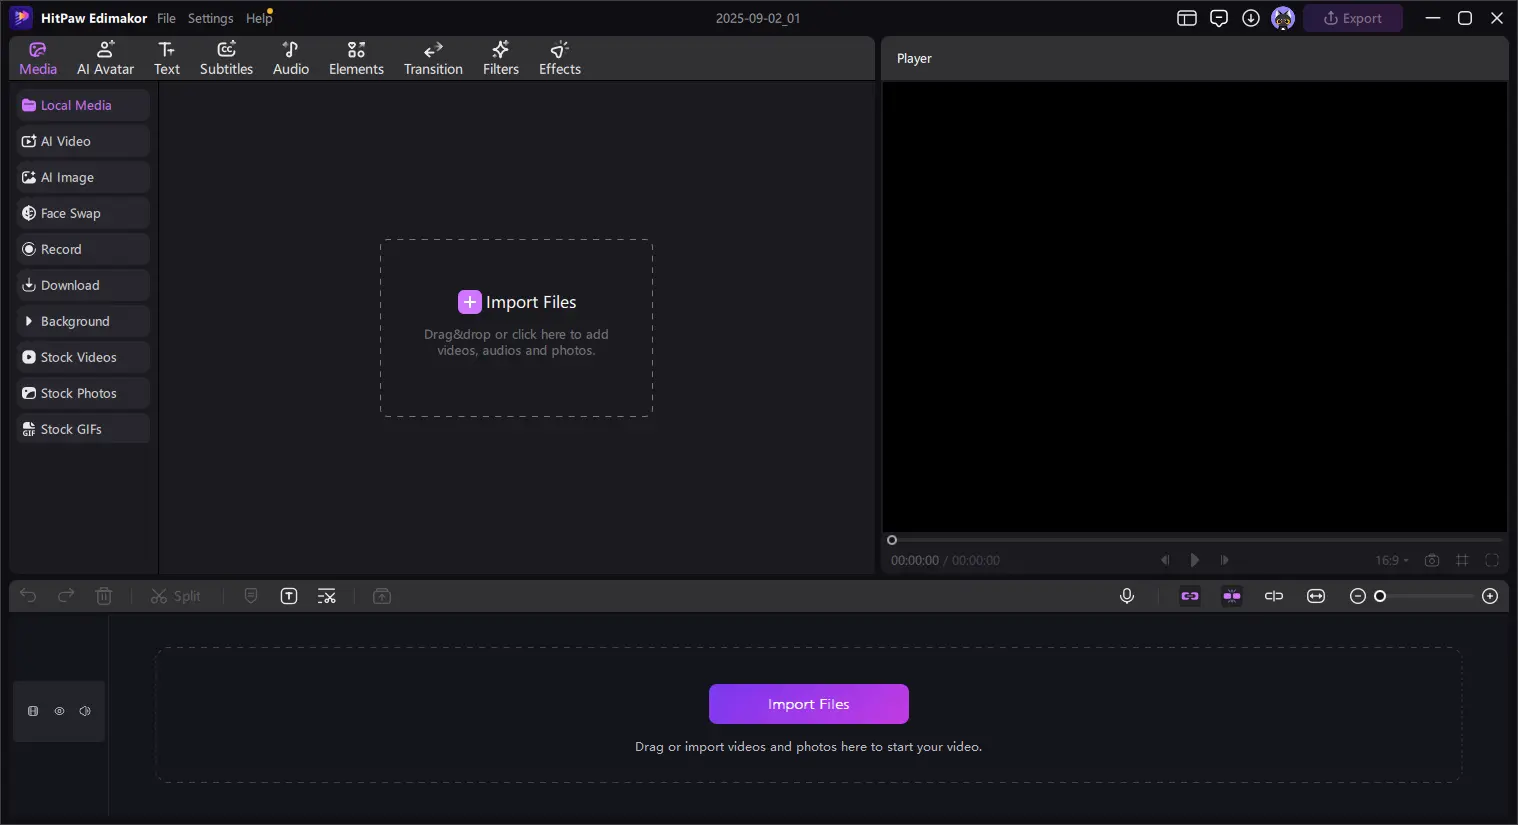
Task: Open the Face Swap feature in the sidebar
Action: click(69, 213)
